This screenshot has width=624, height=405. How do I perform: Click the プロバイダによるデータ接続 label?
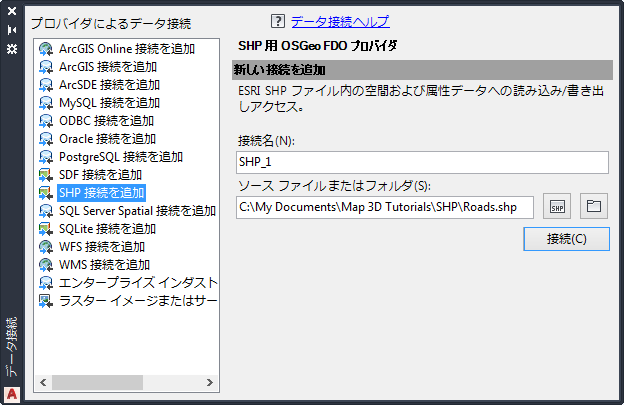(x=111, y=23)
